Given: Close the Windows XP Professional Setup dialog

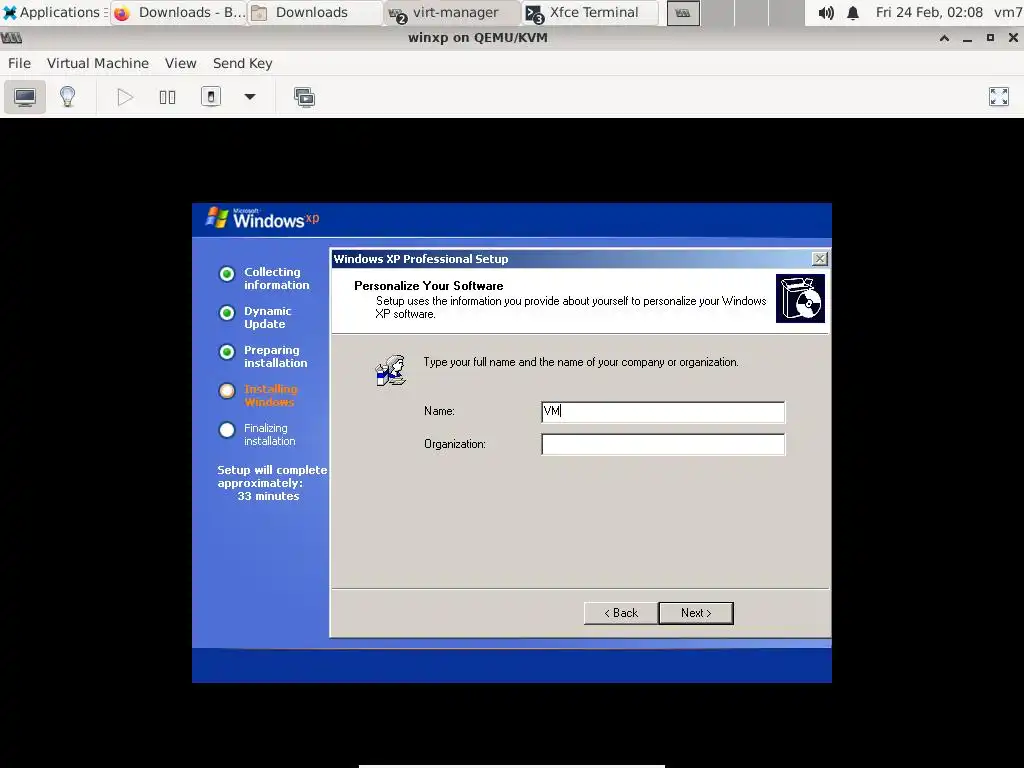Looking at the screenshot, I should [x=820, y=259].
